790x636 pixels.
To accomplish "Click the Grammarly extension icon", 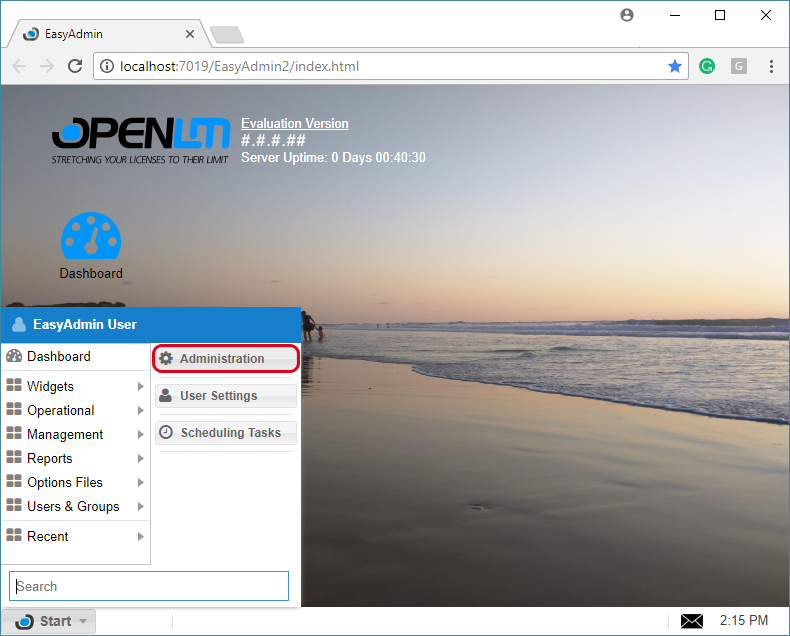I will (707, 66).
